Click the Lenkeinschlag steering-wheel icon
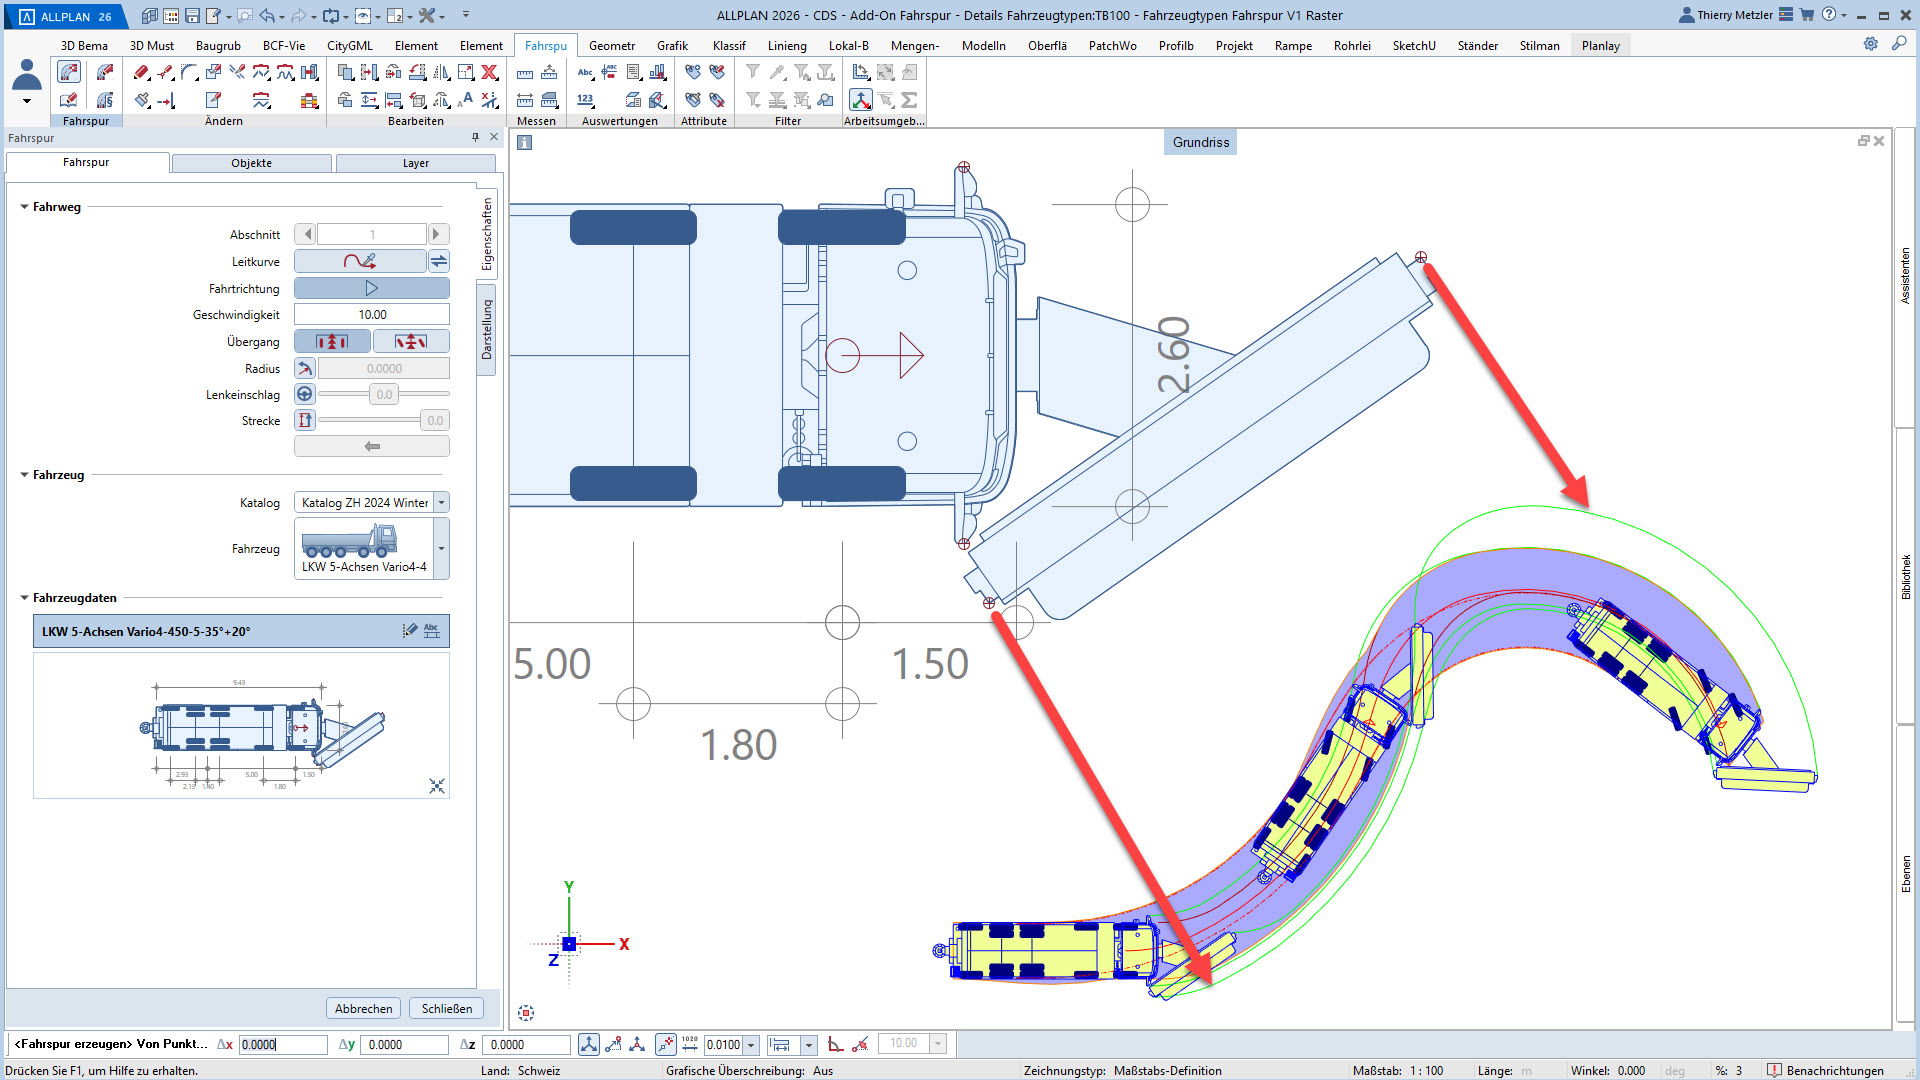Image resolution: width=1920 pixels, height=1080 pixels. pos(305,394)
